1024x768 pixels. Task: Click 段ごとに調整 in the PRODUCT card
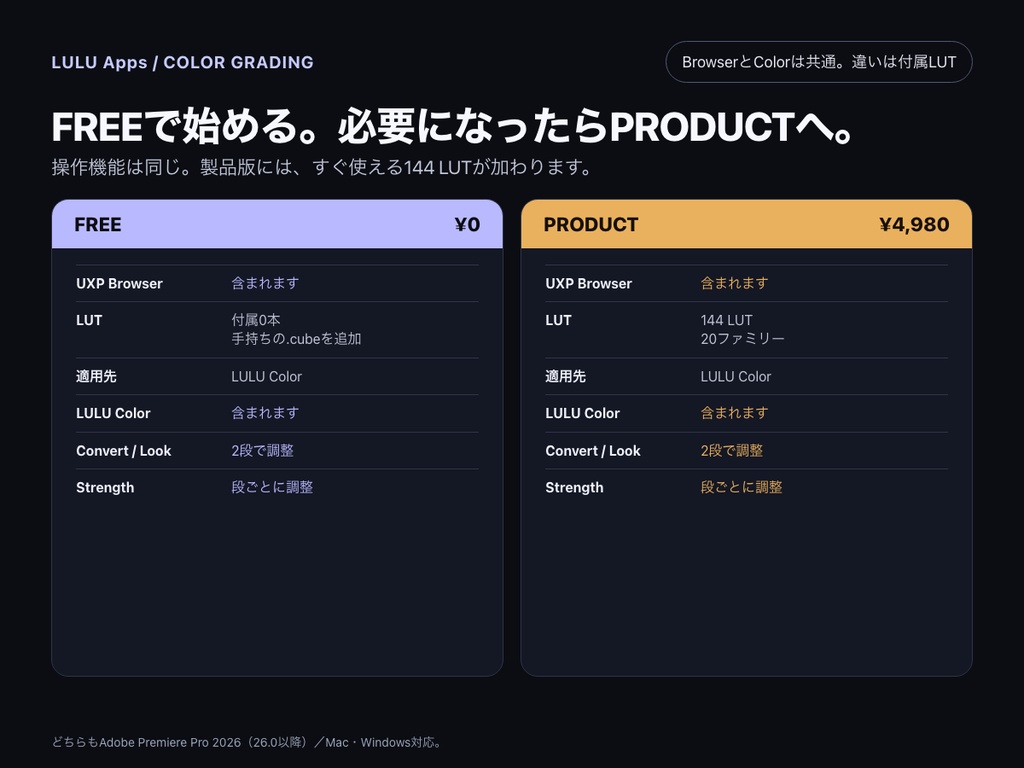tap(742, 487)
